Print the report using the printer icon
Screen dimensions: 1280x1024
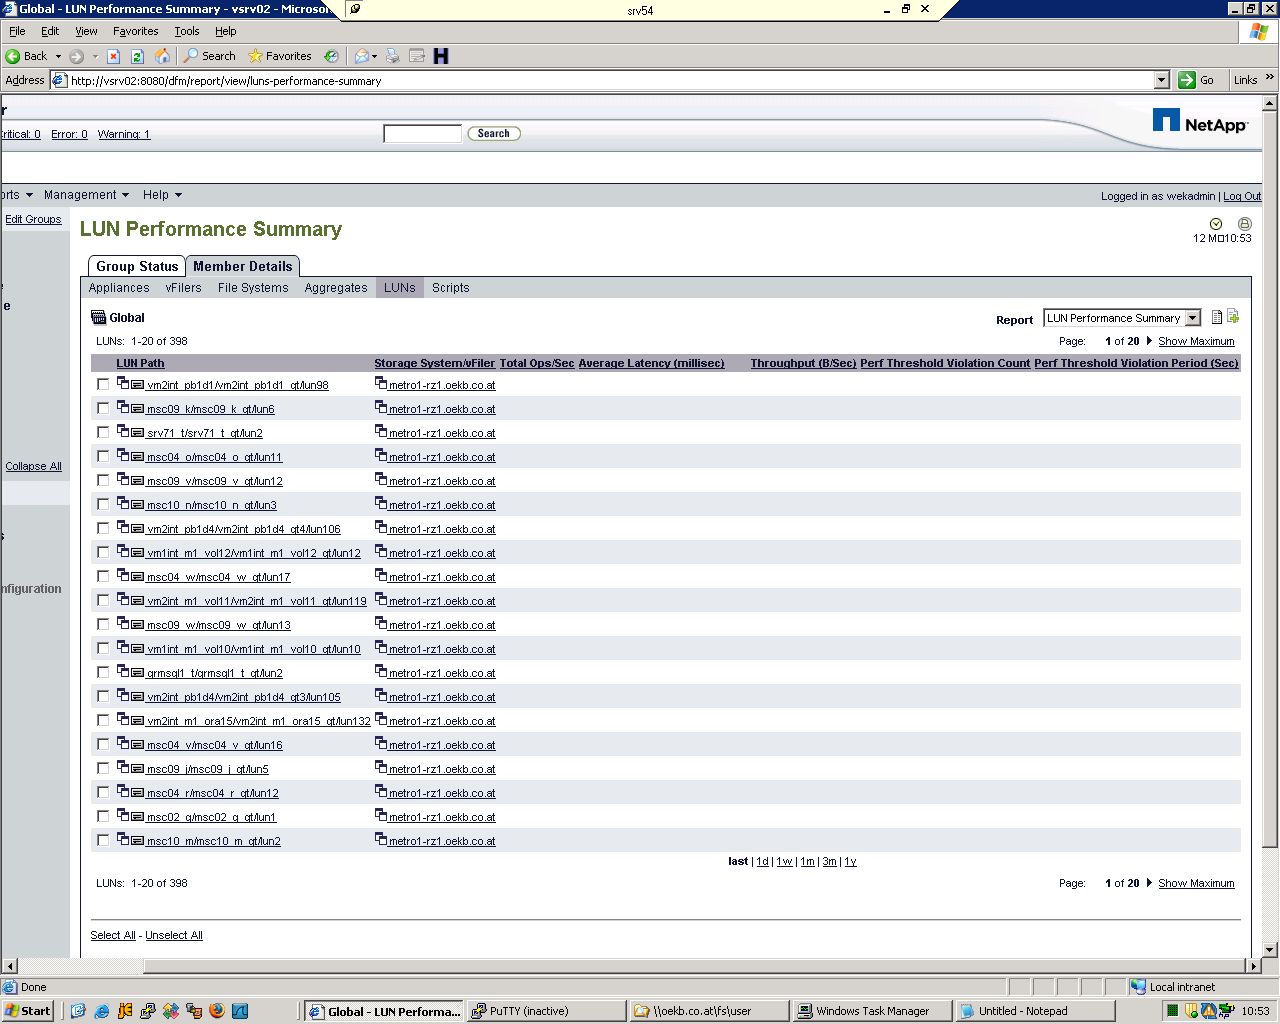pyautogui.click(x=1245, y=224)
